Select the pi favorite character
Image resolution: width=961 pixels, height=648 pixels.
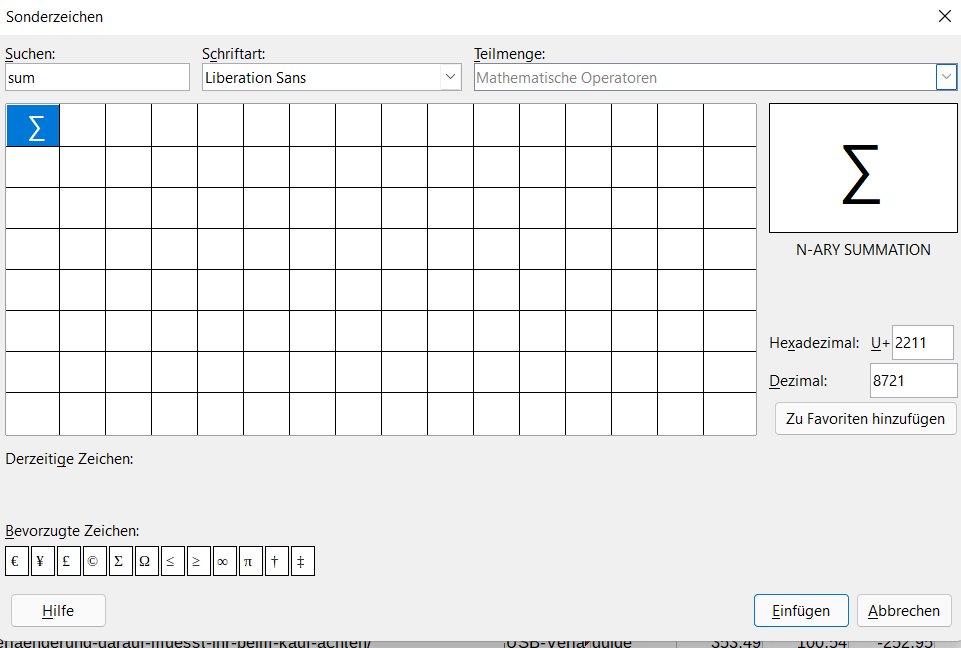250,561
